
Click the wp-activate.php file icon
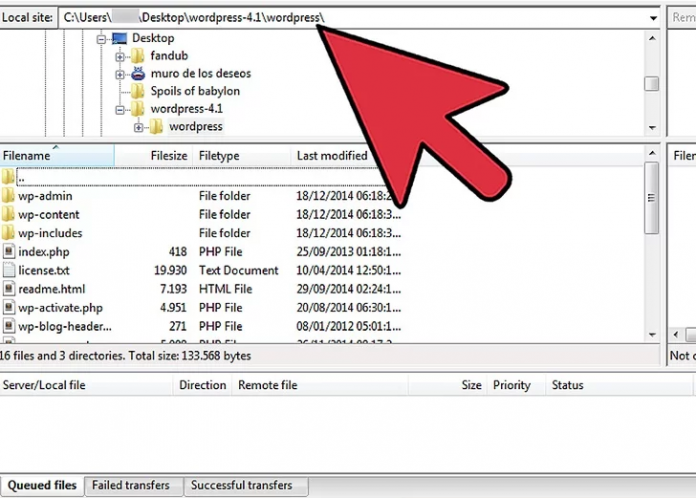(x=9, y=308)
